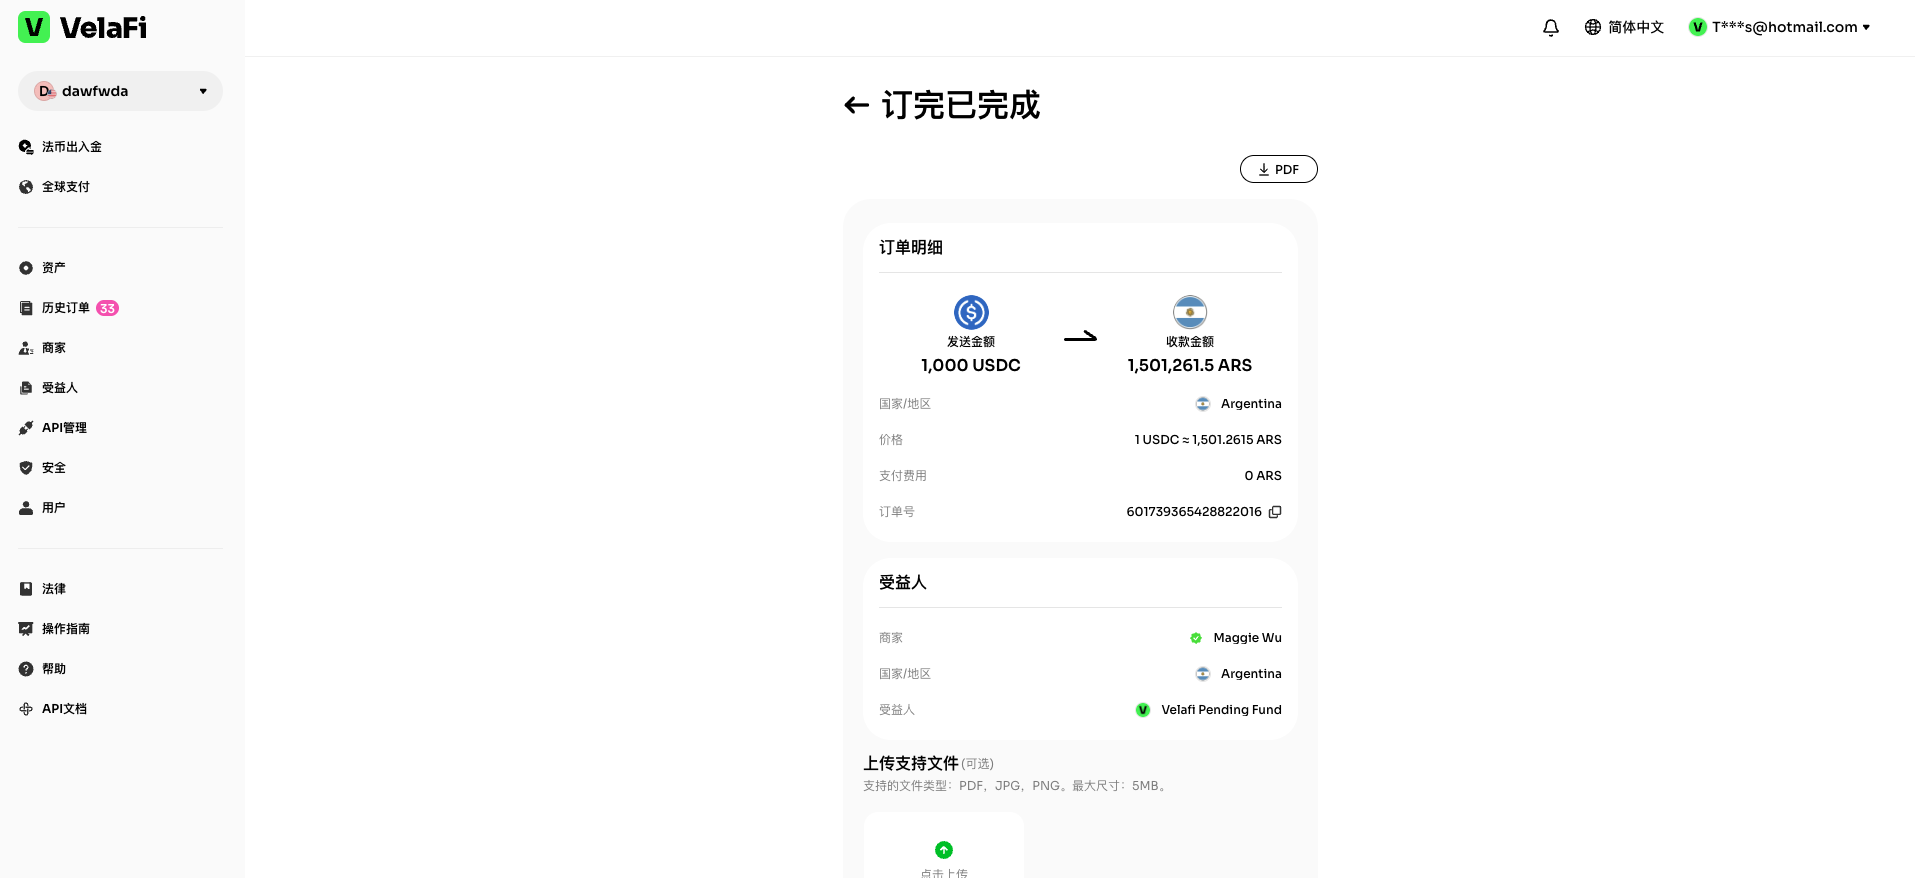This screenshot has height=878, width=1915.
Task: Open the globe language selector 简体中文
Action: (x=1624, y=28)
